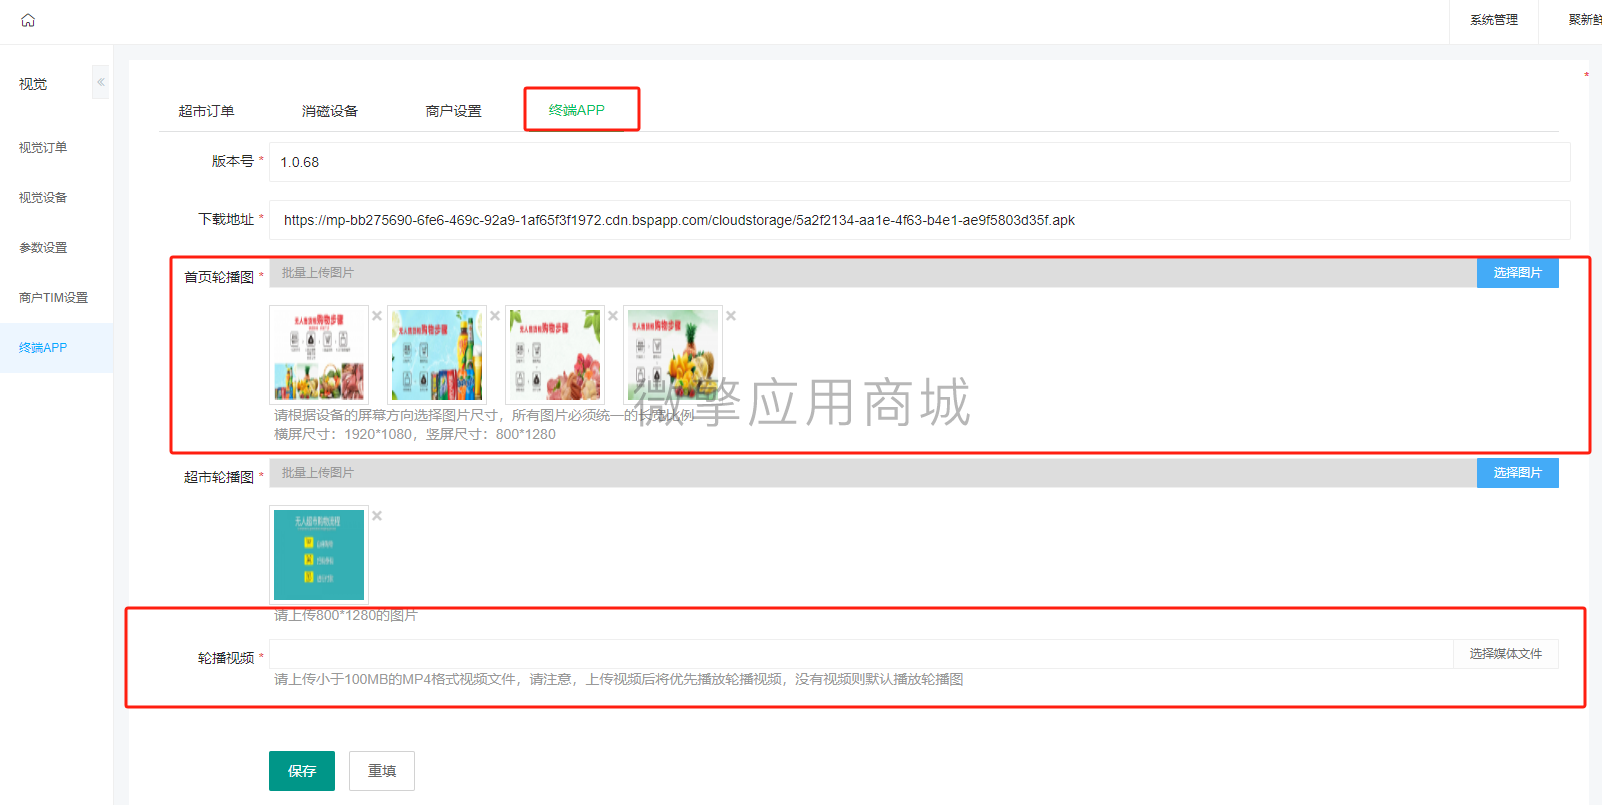This screenshot has height=805, width=1602.
Task: Click the 首页轮播图 field label
Action: pos(219,277)
